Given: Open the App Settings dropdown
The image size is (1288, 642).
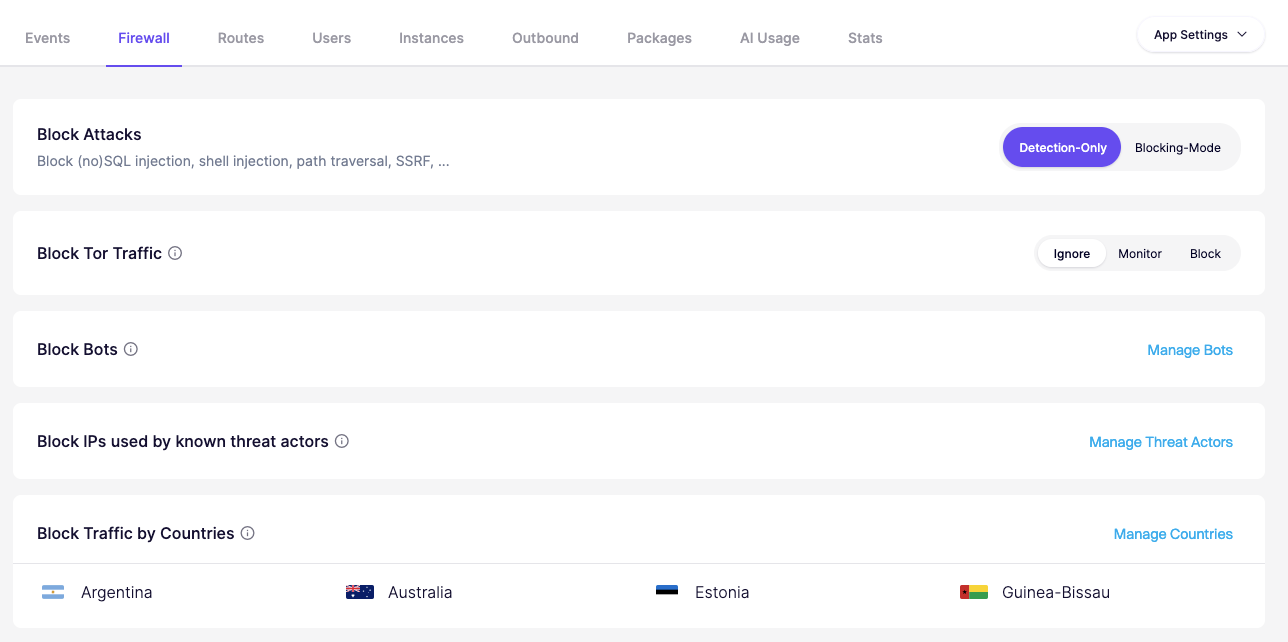Looking at the screenshot, I should 1200,34.
